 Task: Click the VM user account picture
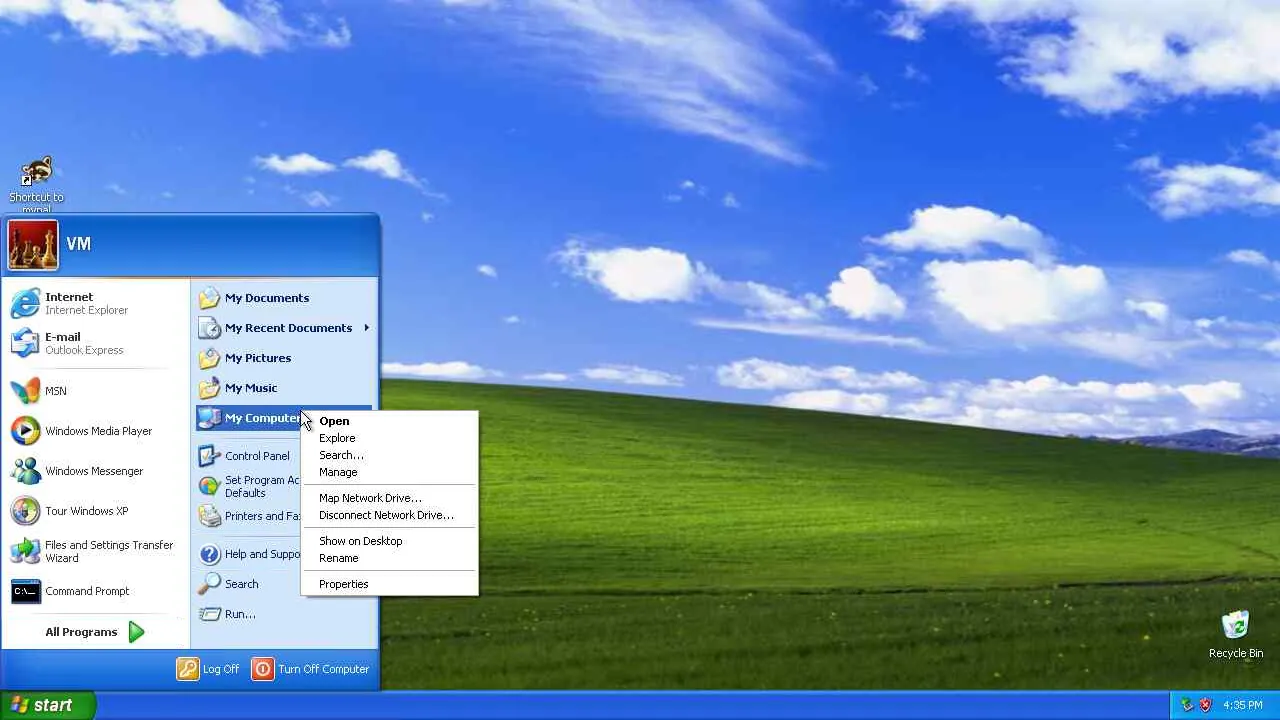[x=33, y=245]
